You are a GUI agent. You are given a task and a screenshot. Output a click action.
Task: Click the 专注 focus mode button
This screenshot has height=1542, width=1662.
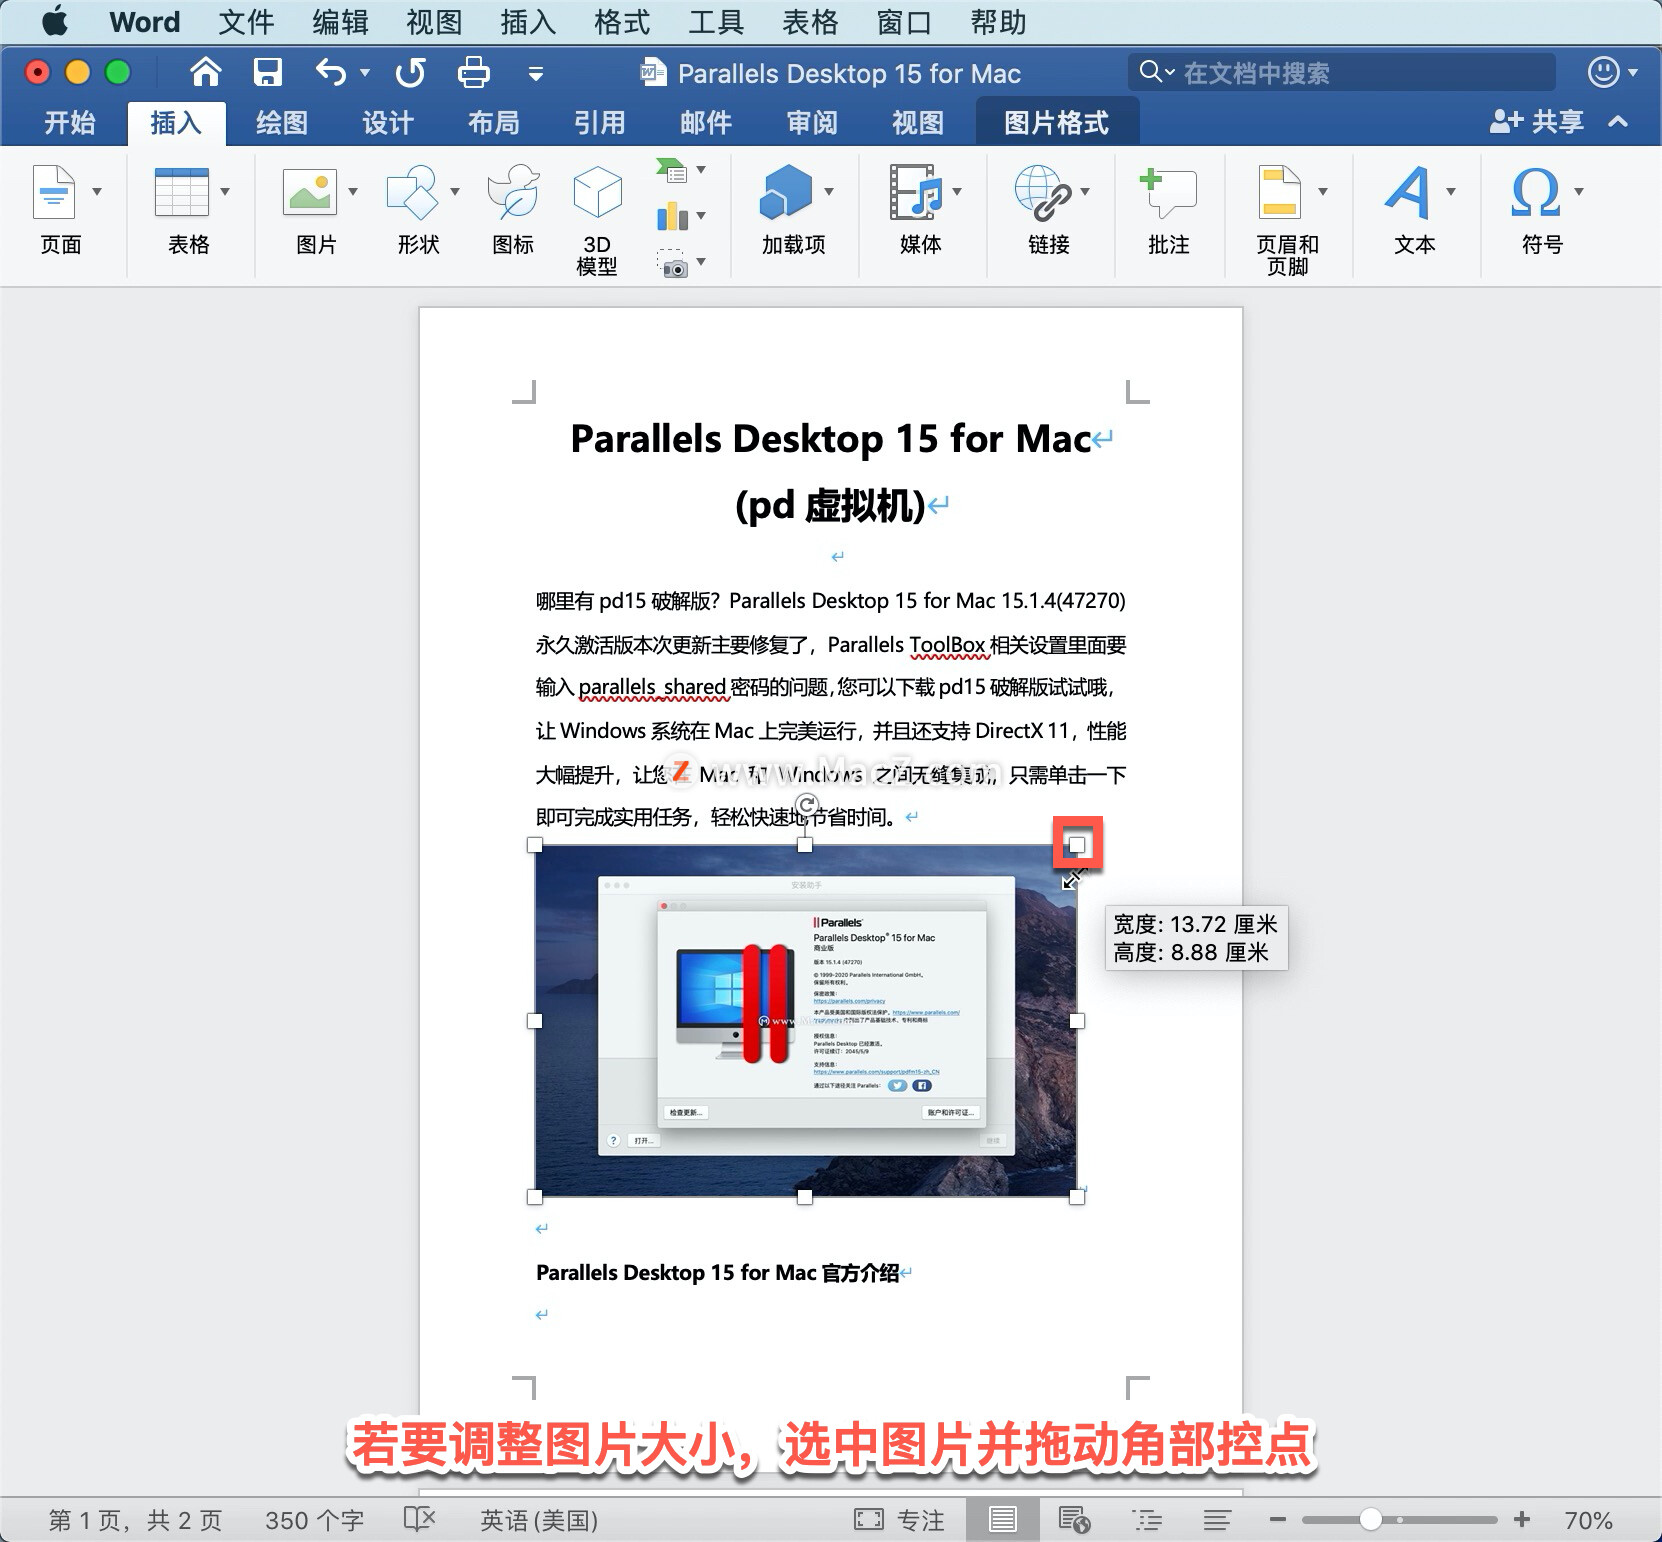[900, 1520]
